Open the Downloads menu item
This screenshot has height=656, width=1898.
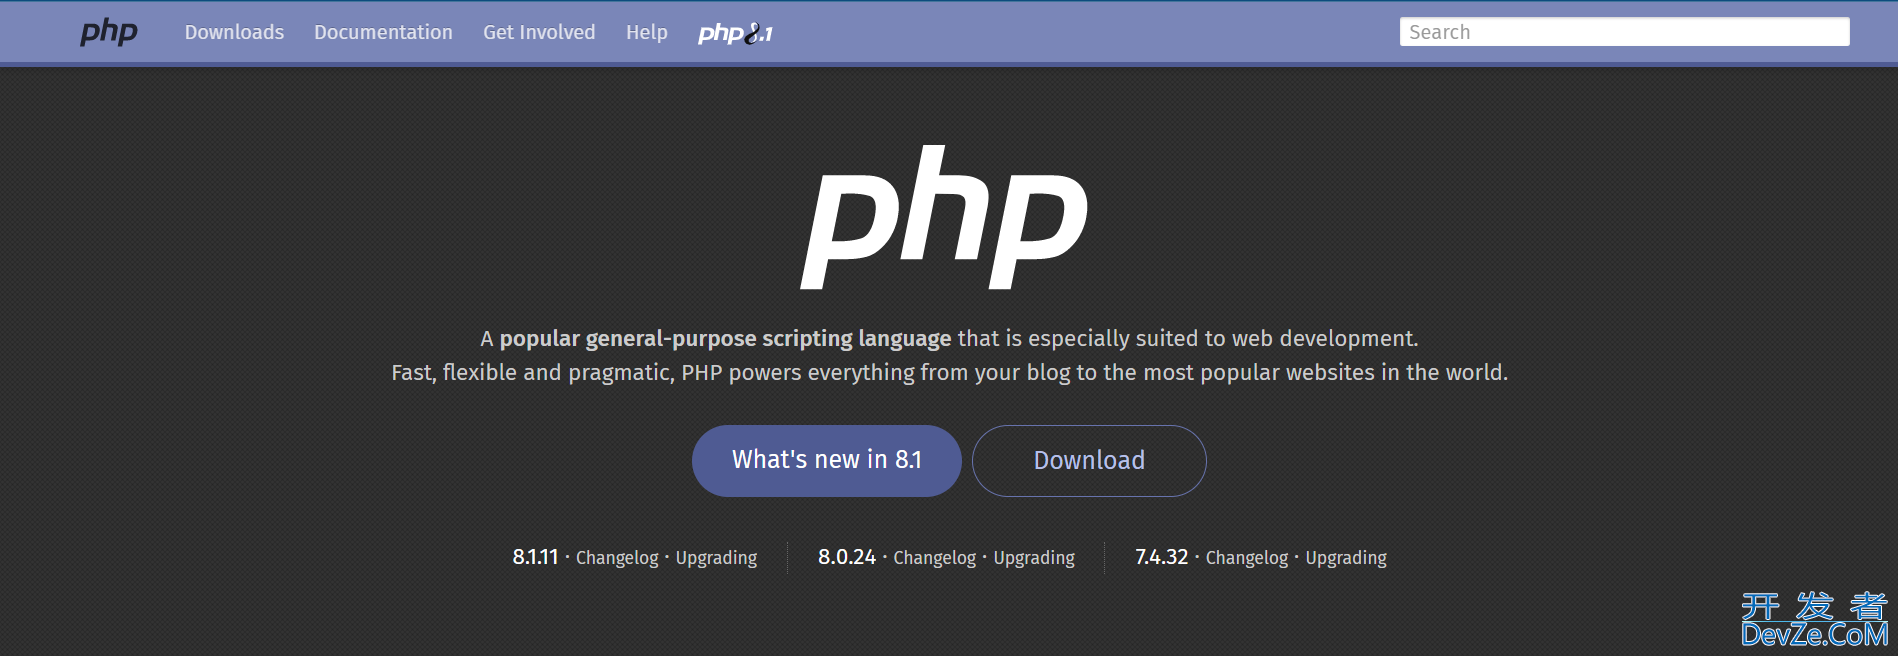(x=234, y=32)
